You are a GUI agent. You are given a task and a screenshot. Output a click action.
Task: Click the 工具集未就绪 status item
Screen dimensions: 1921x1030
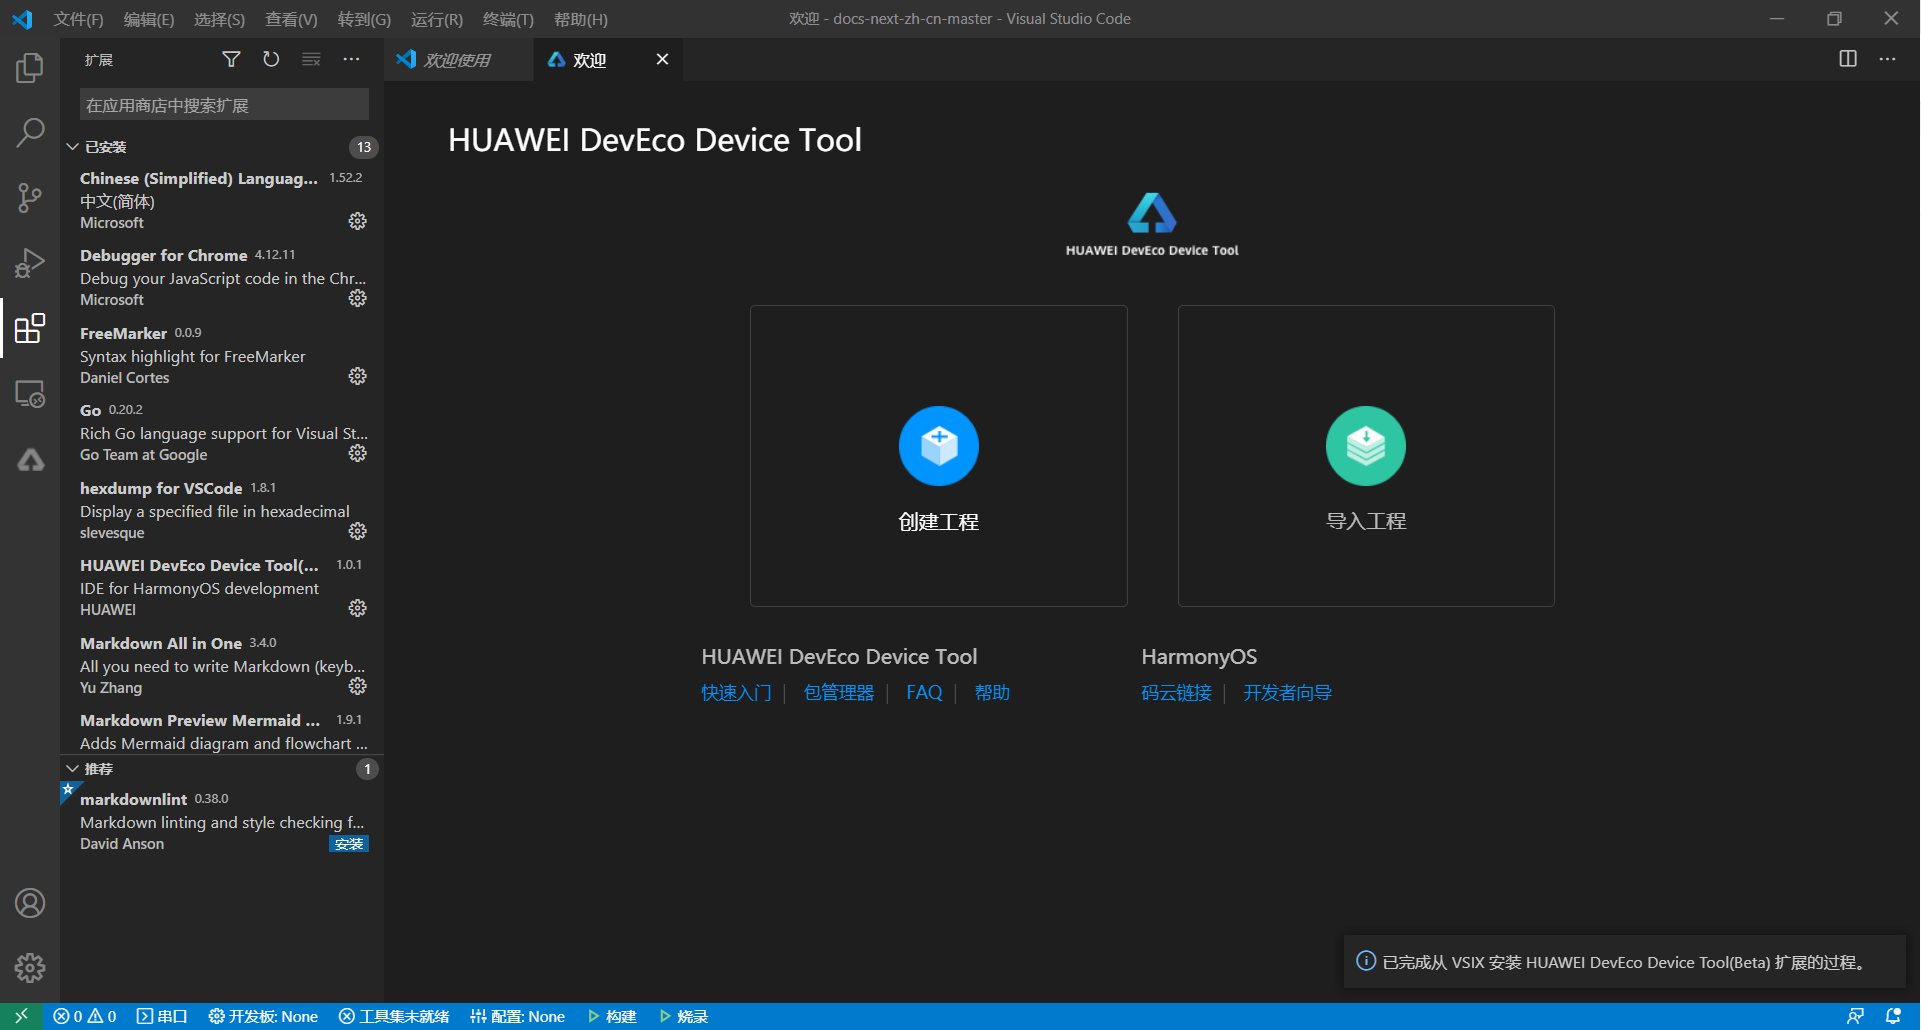[394, 1016]
